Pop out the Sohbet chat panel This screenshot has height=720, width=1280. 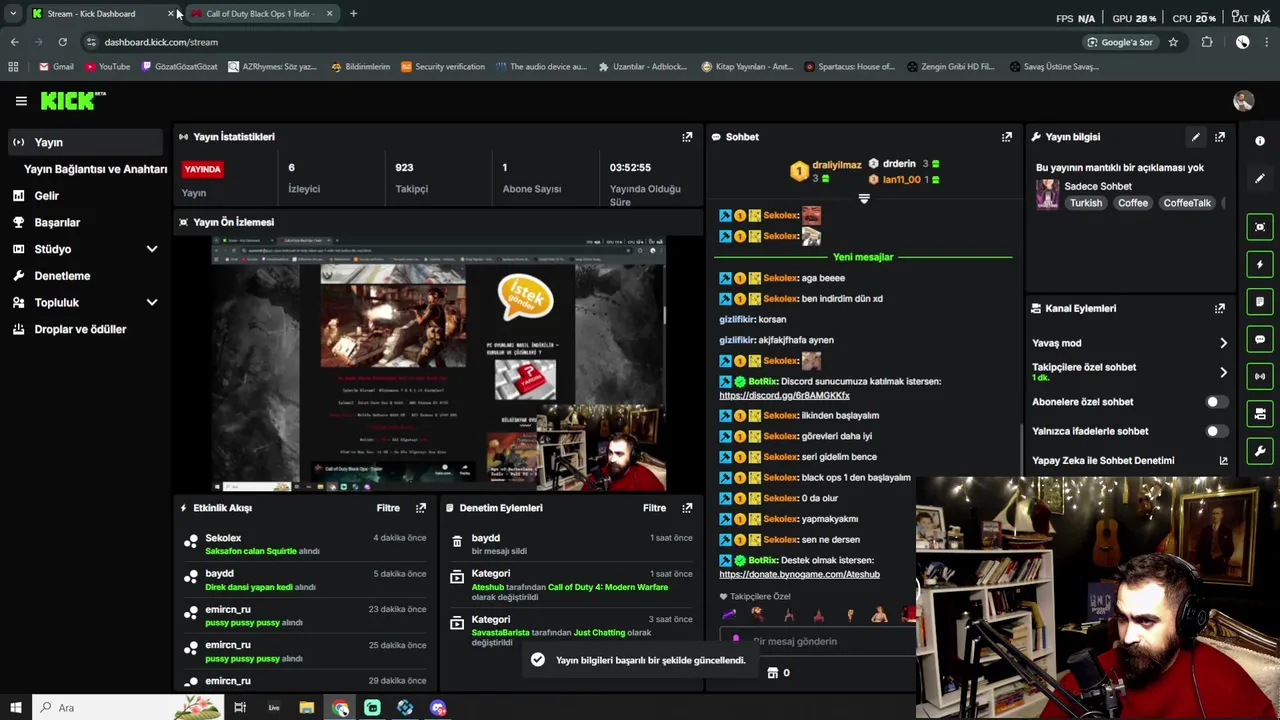click(1007, 137)
